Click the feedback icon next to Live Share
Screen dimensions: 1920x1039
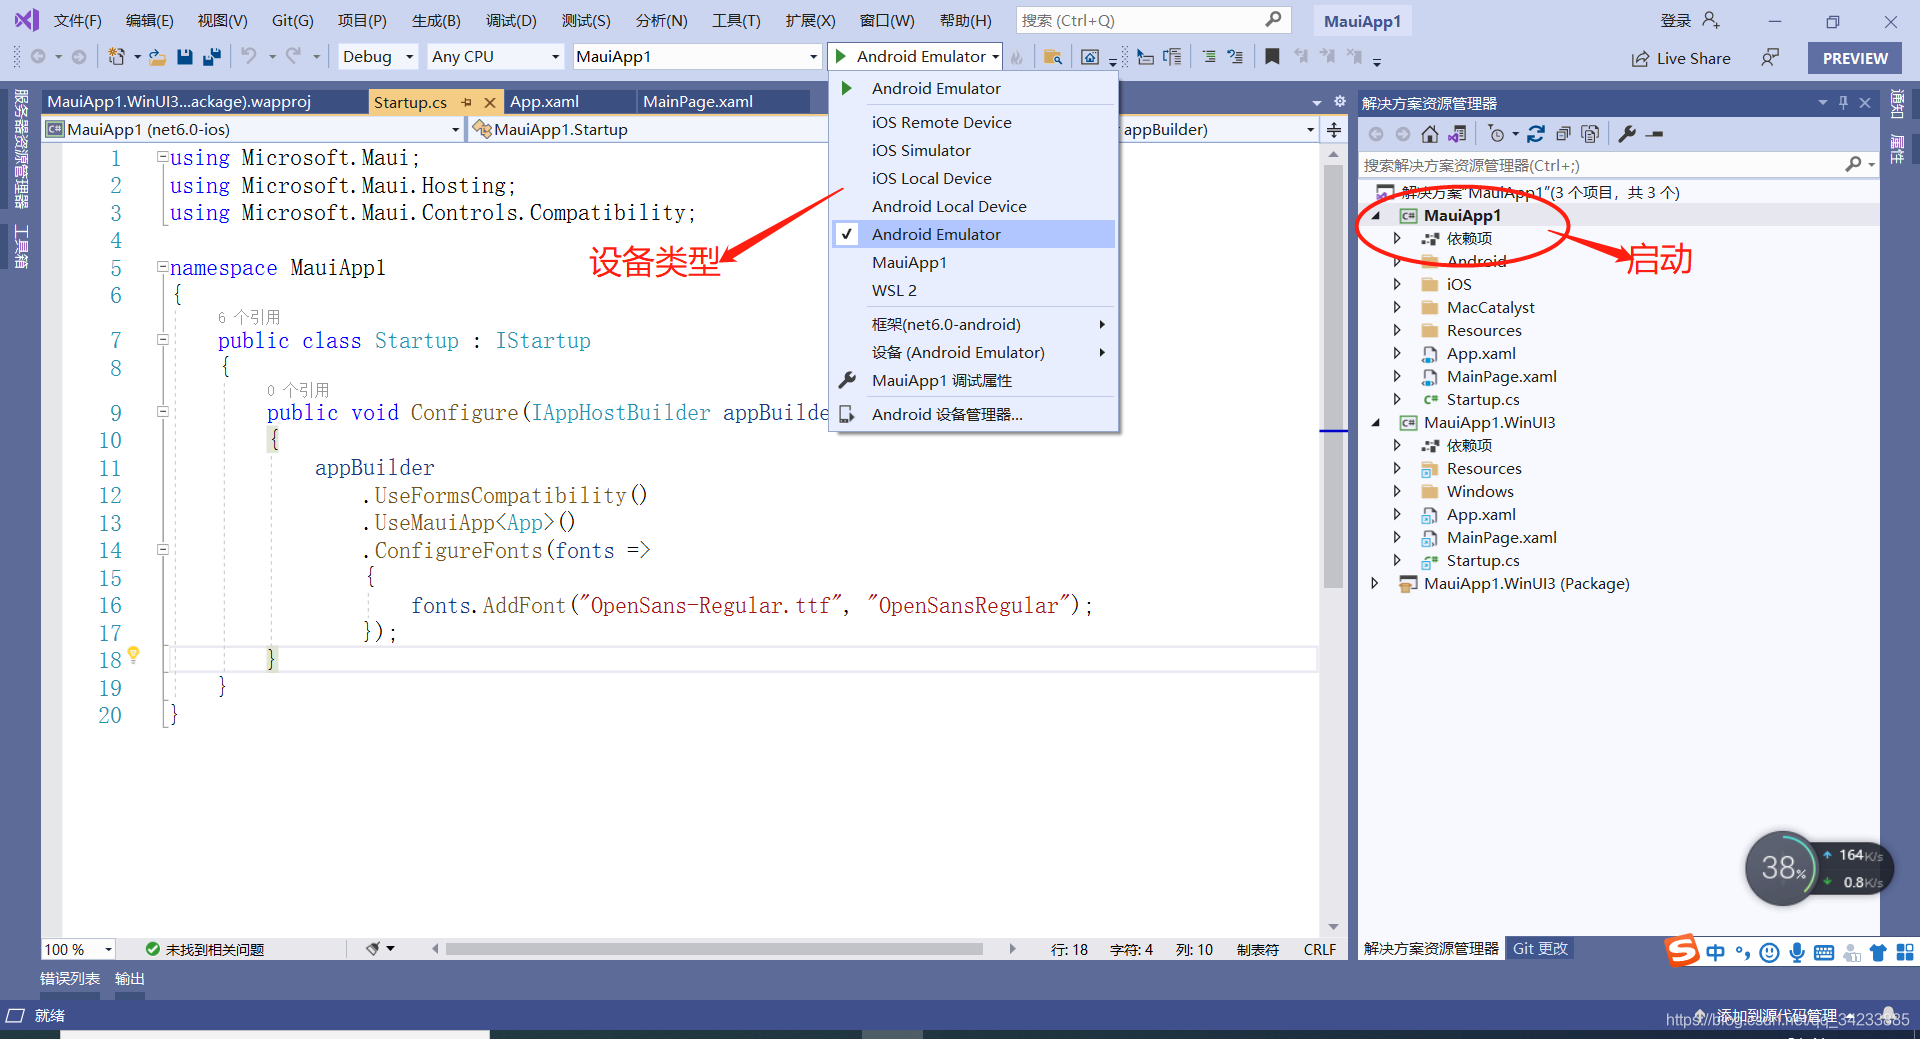(x=1770, y=58)
